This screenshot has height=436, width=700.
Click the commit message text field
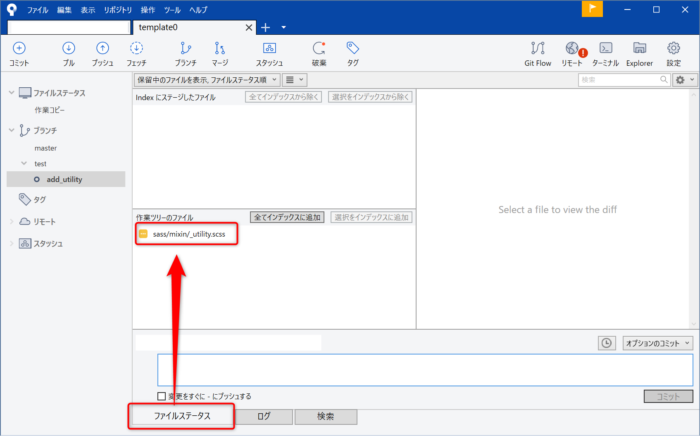tap(424, 369)
